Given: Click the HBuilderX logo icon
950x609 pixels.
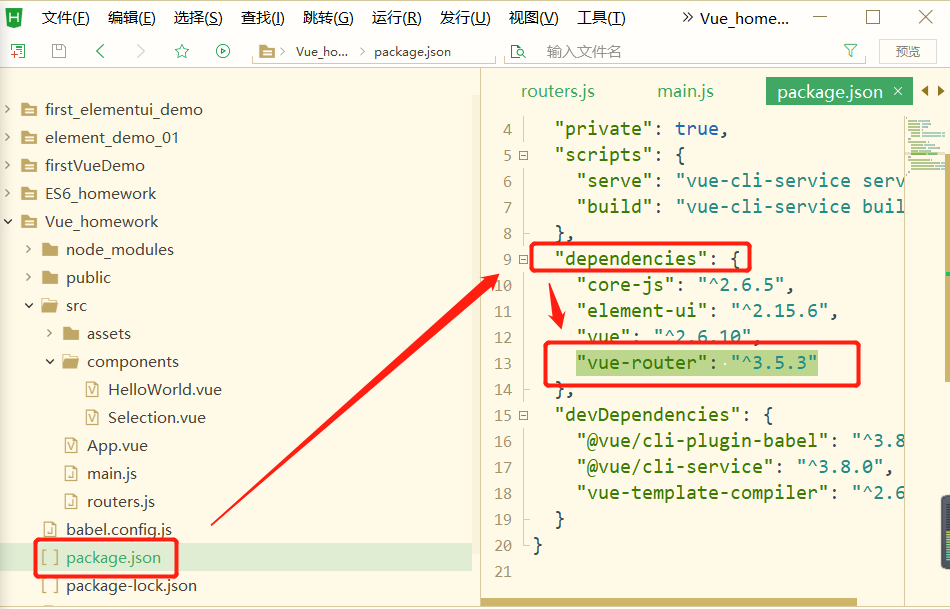Looking at the screenshot, I should [x=13, y=18].
